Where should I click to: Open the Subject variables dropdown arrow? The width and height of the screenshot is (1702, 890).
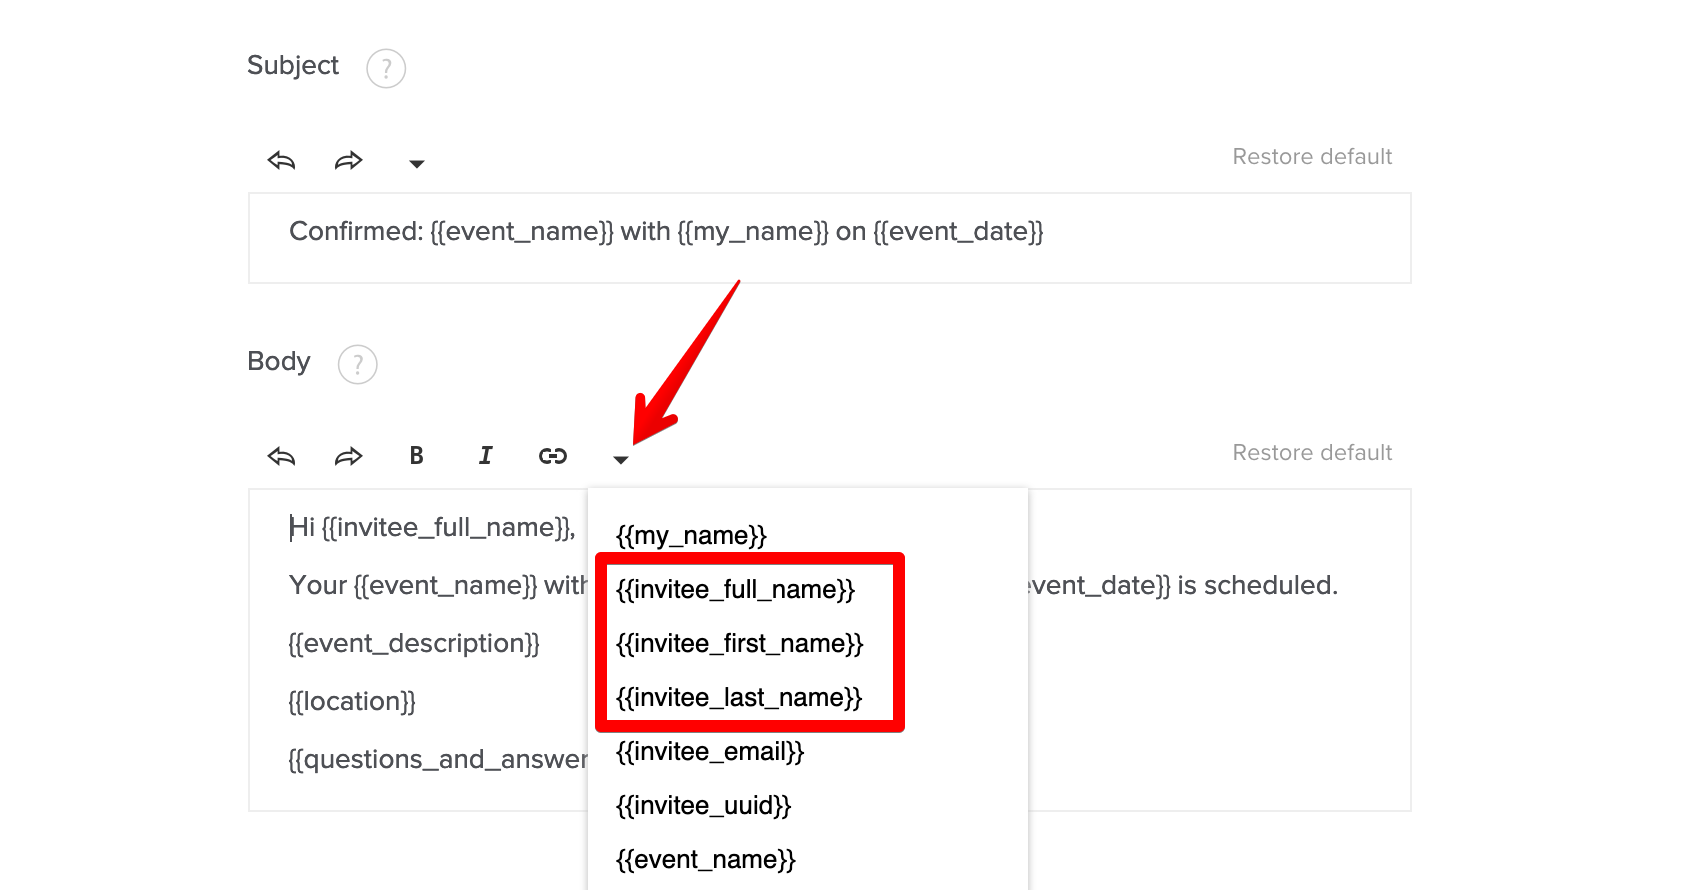(417, 164)
